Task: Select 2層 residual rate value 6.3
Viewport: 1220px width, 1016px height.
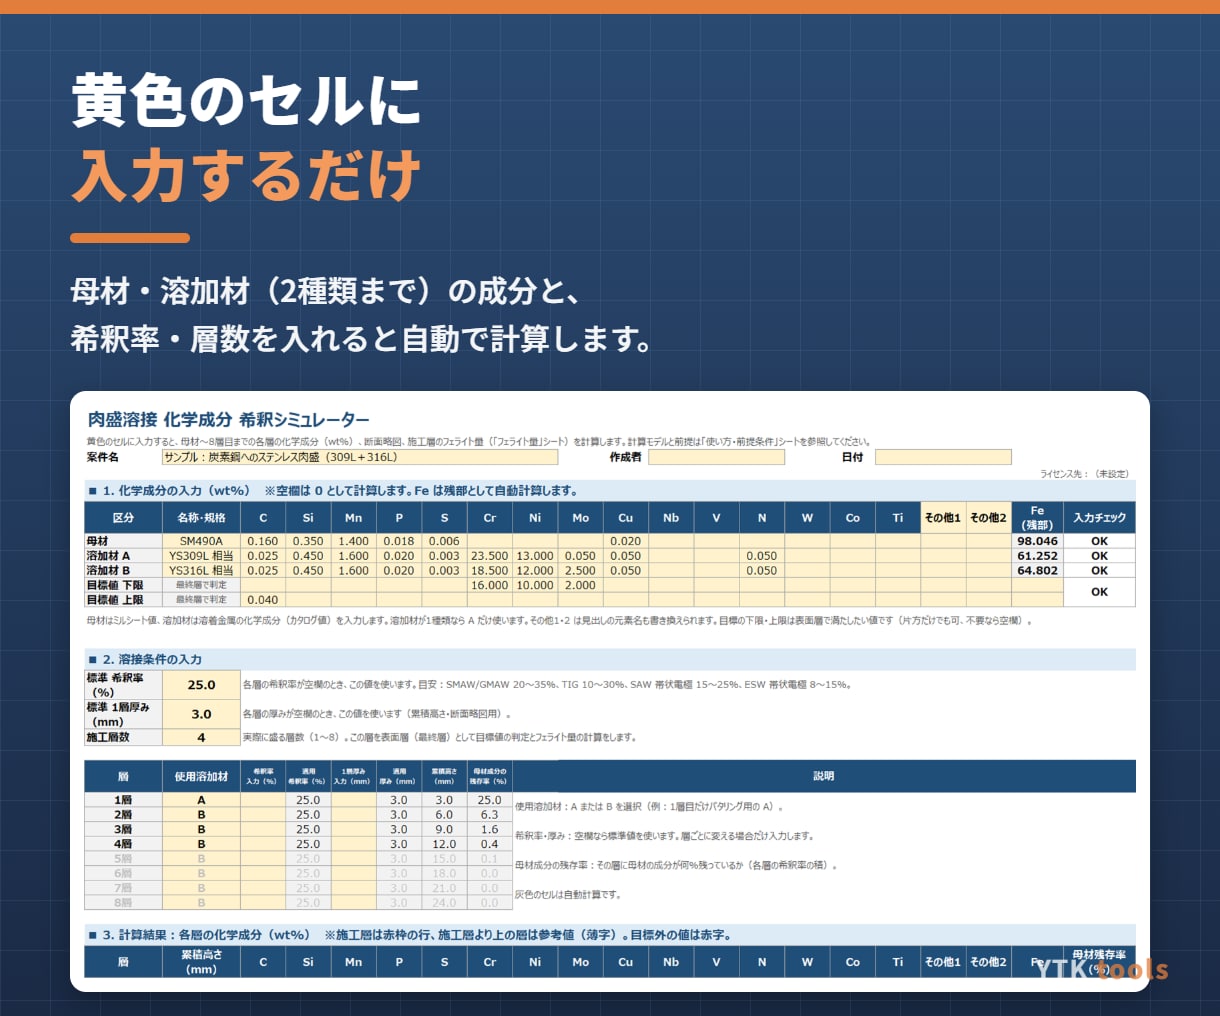Action: pyautogui.click(x=490, y=815)
